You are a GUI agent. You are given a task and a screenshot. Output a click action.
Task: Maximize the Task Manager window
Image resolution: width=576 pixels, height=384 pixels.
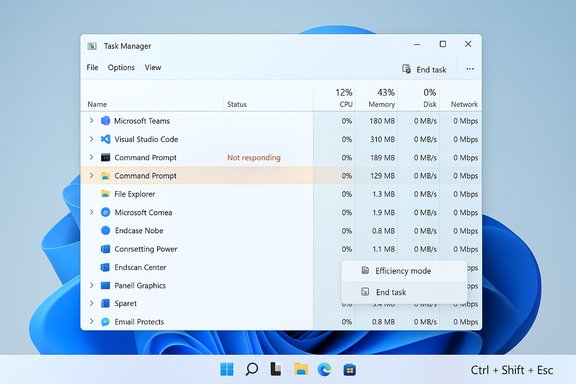tap(443, 44)
